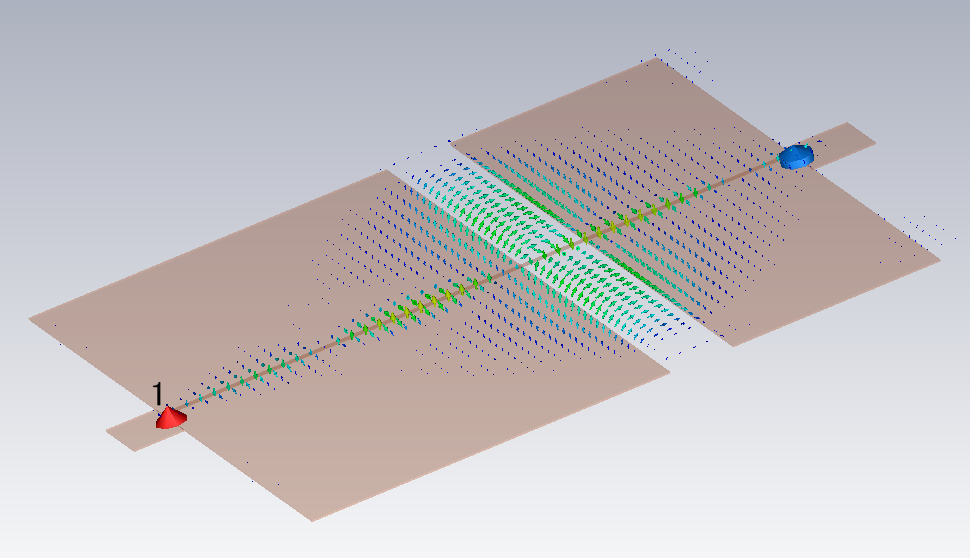Select the blue port marker on the line
The height and width of the screenshot is (558, 970).
(797, 156)
